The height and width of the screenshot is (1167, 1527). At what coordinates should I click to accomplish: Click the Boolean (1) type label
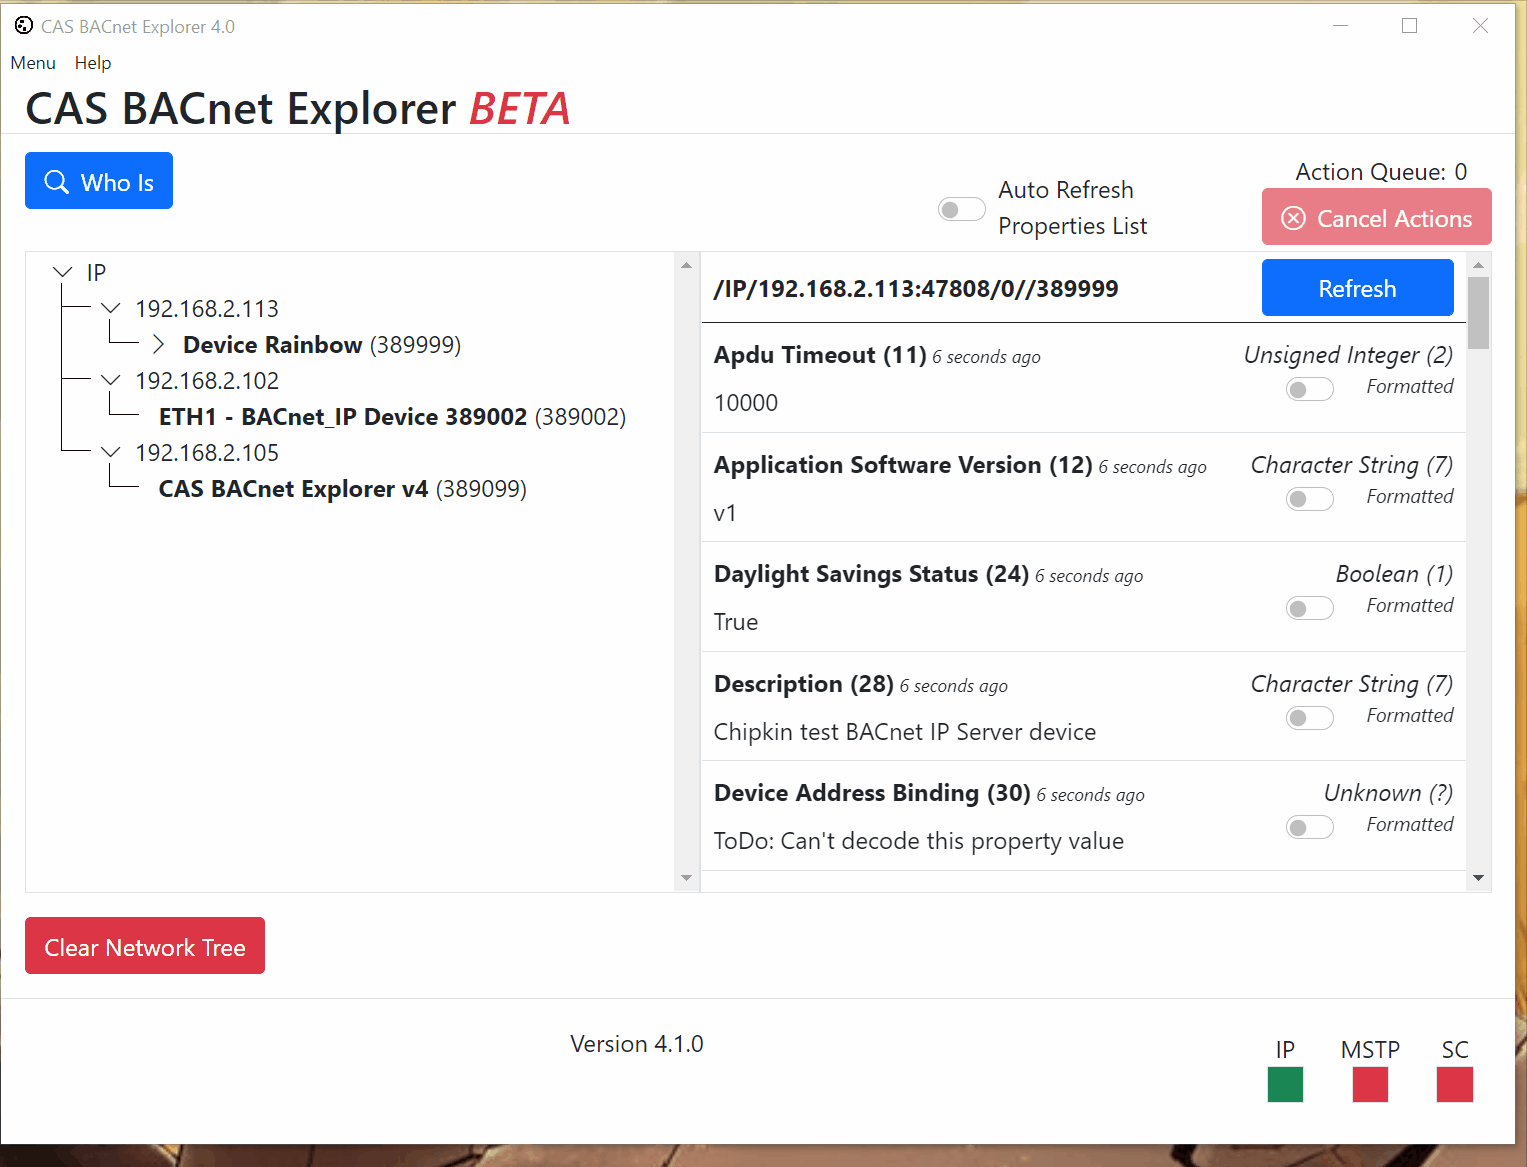(1394, 574)
